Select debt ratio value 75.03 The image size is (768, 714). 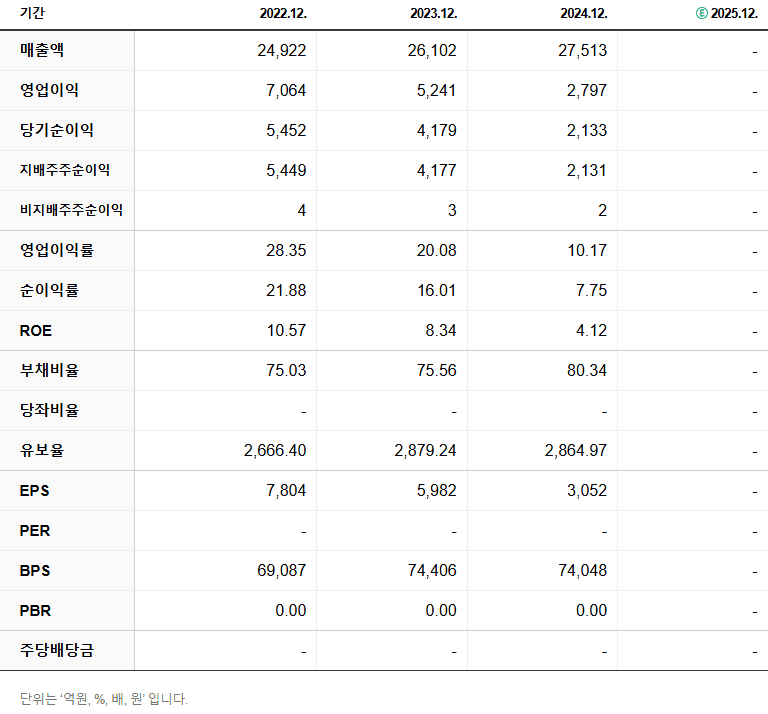(x=286, y=370)
